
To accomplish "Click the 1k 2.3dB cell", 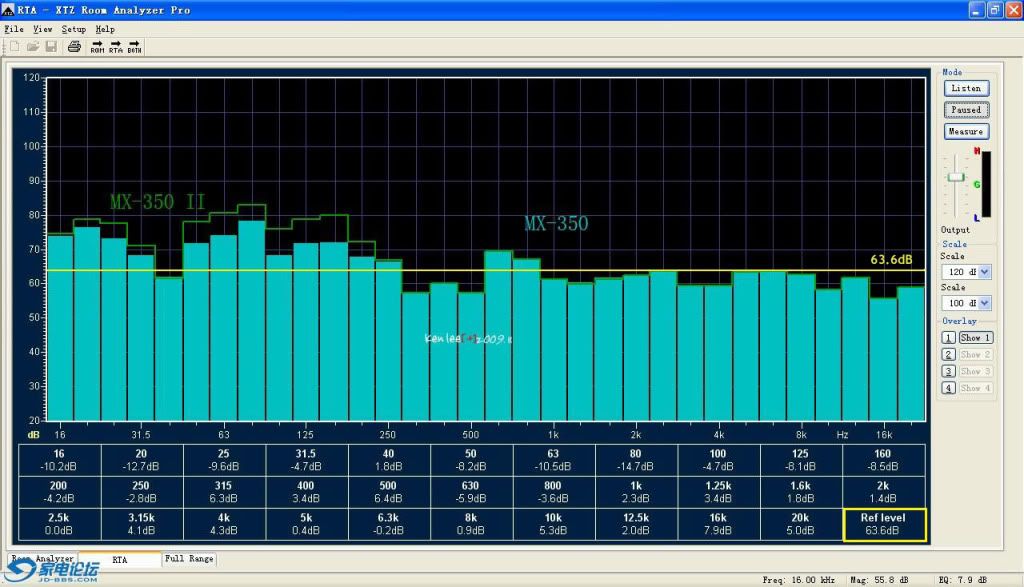I will (x=635, y=492).
